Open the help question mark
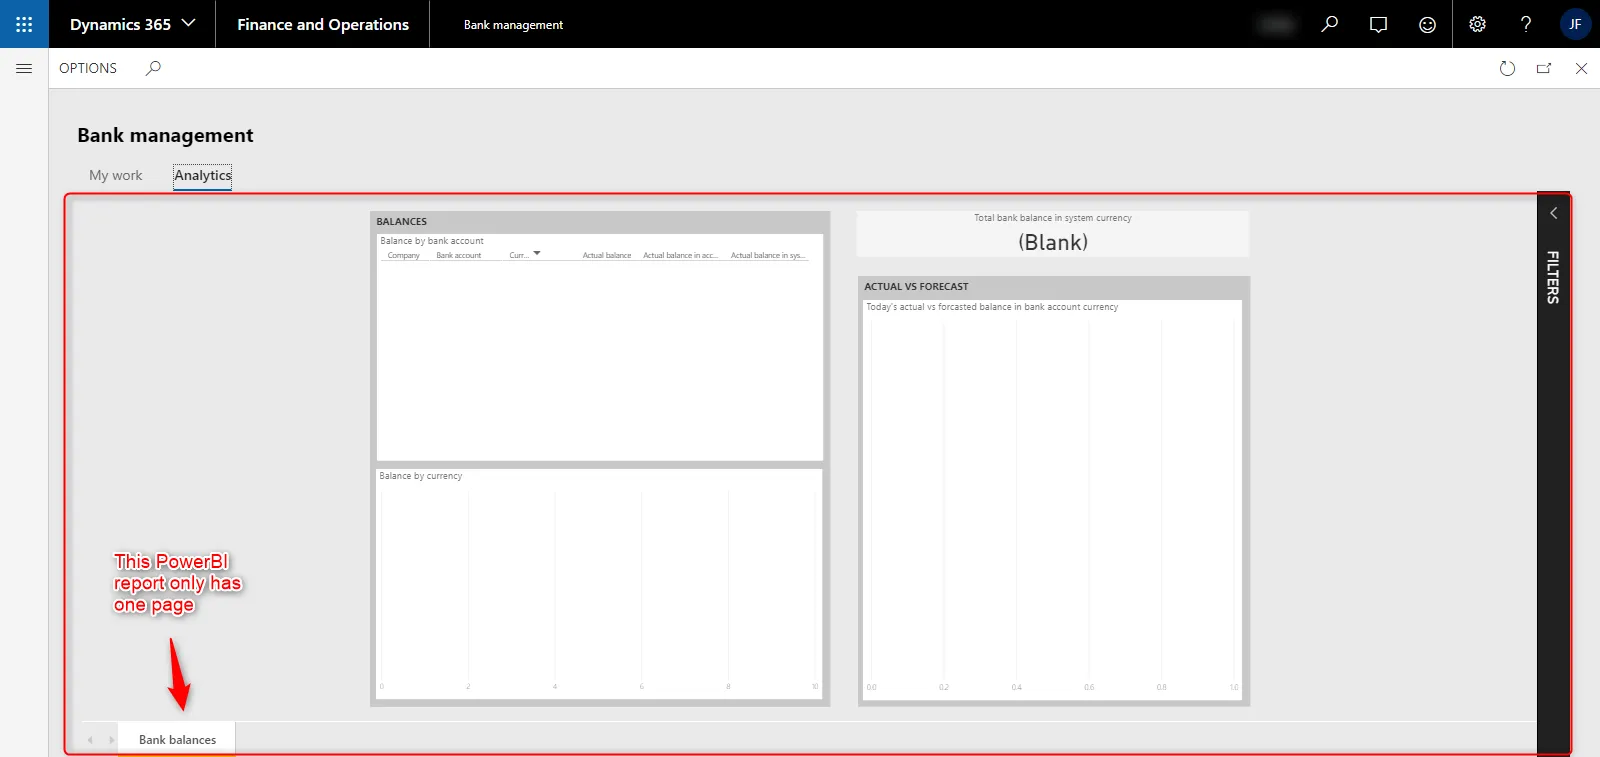 pos(1526,24)
